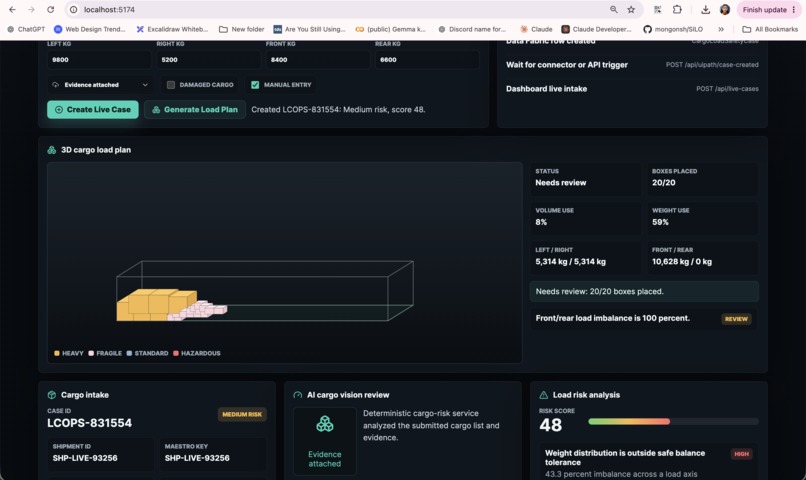Open the Excalidraw Whiteboard bookmark

point(172,29)
